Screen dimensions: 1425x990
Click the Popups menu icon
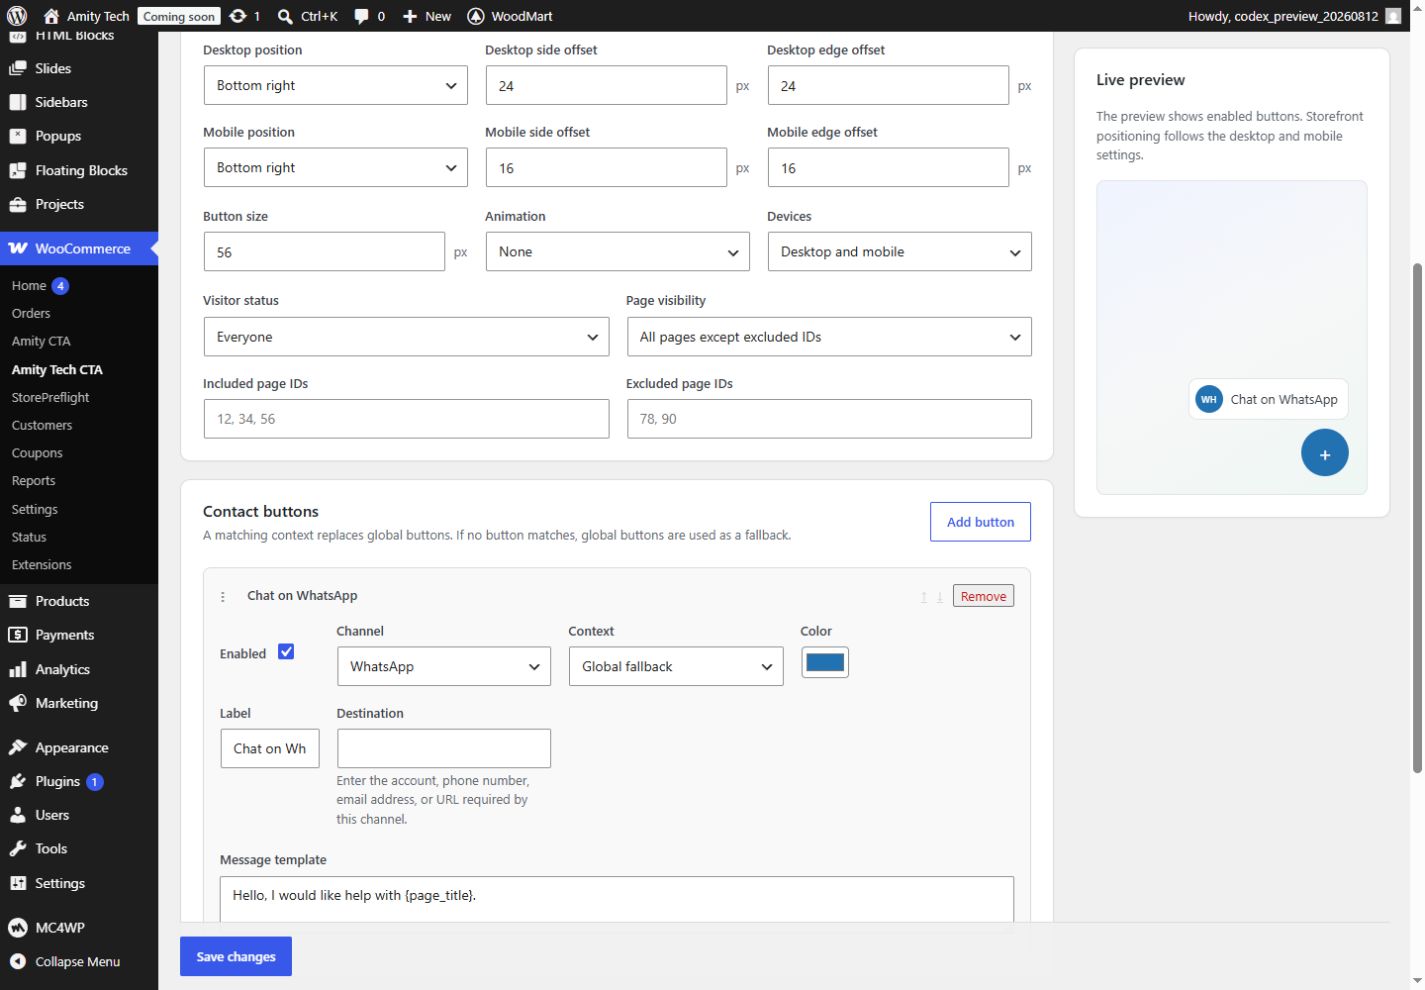[x=18, y=136]
